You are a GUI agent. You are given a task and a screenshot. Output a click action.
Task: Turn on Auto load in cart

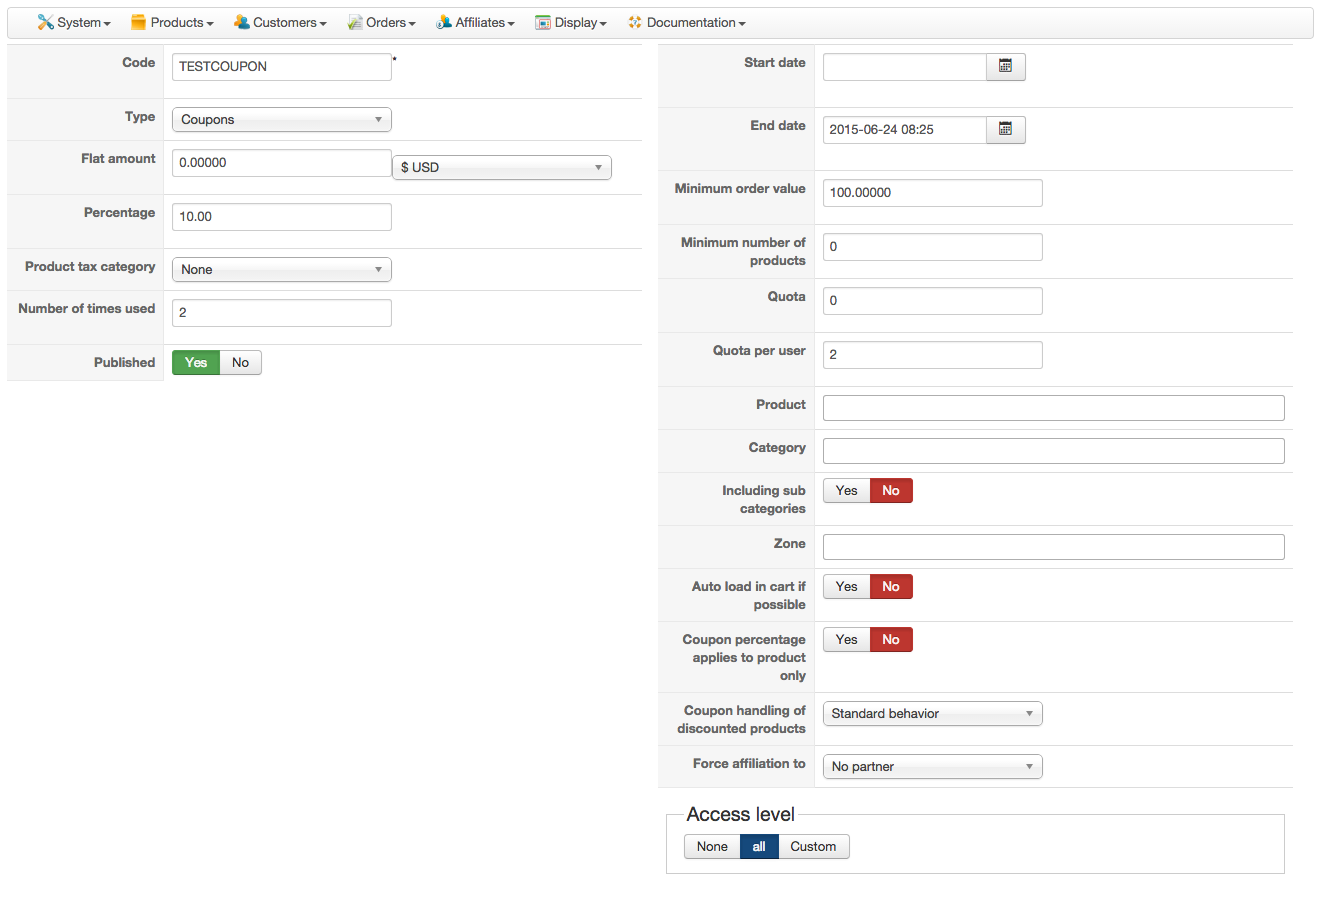pyautogui.click(x=846, y=586)
